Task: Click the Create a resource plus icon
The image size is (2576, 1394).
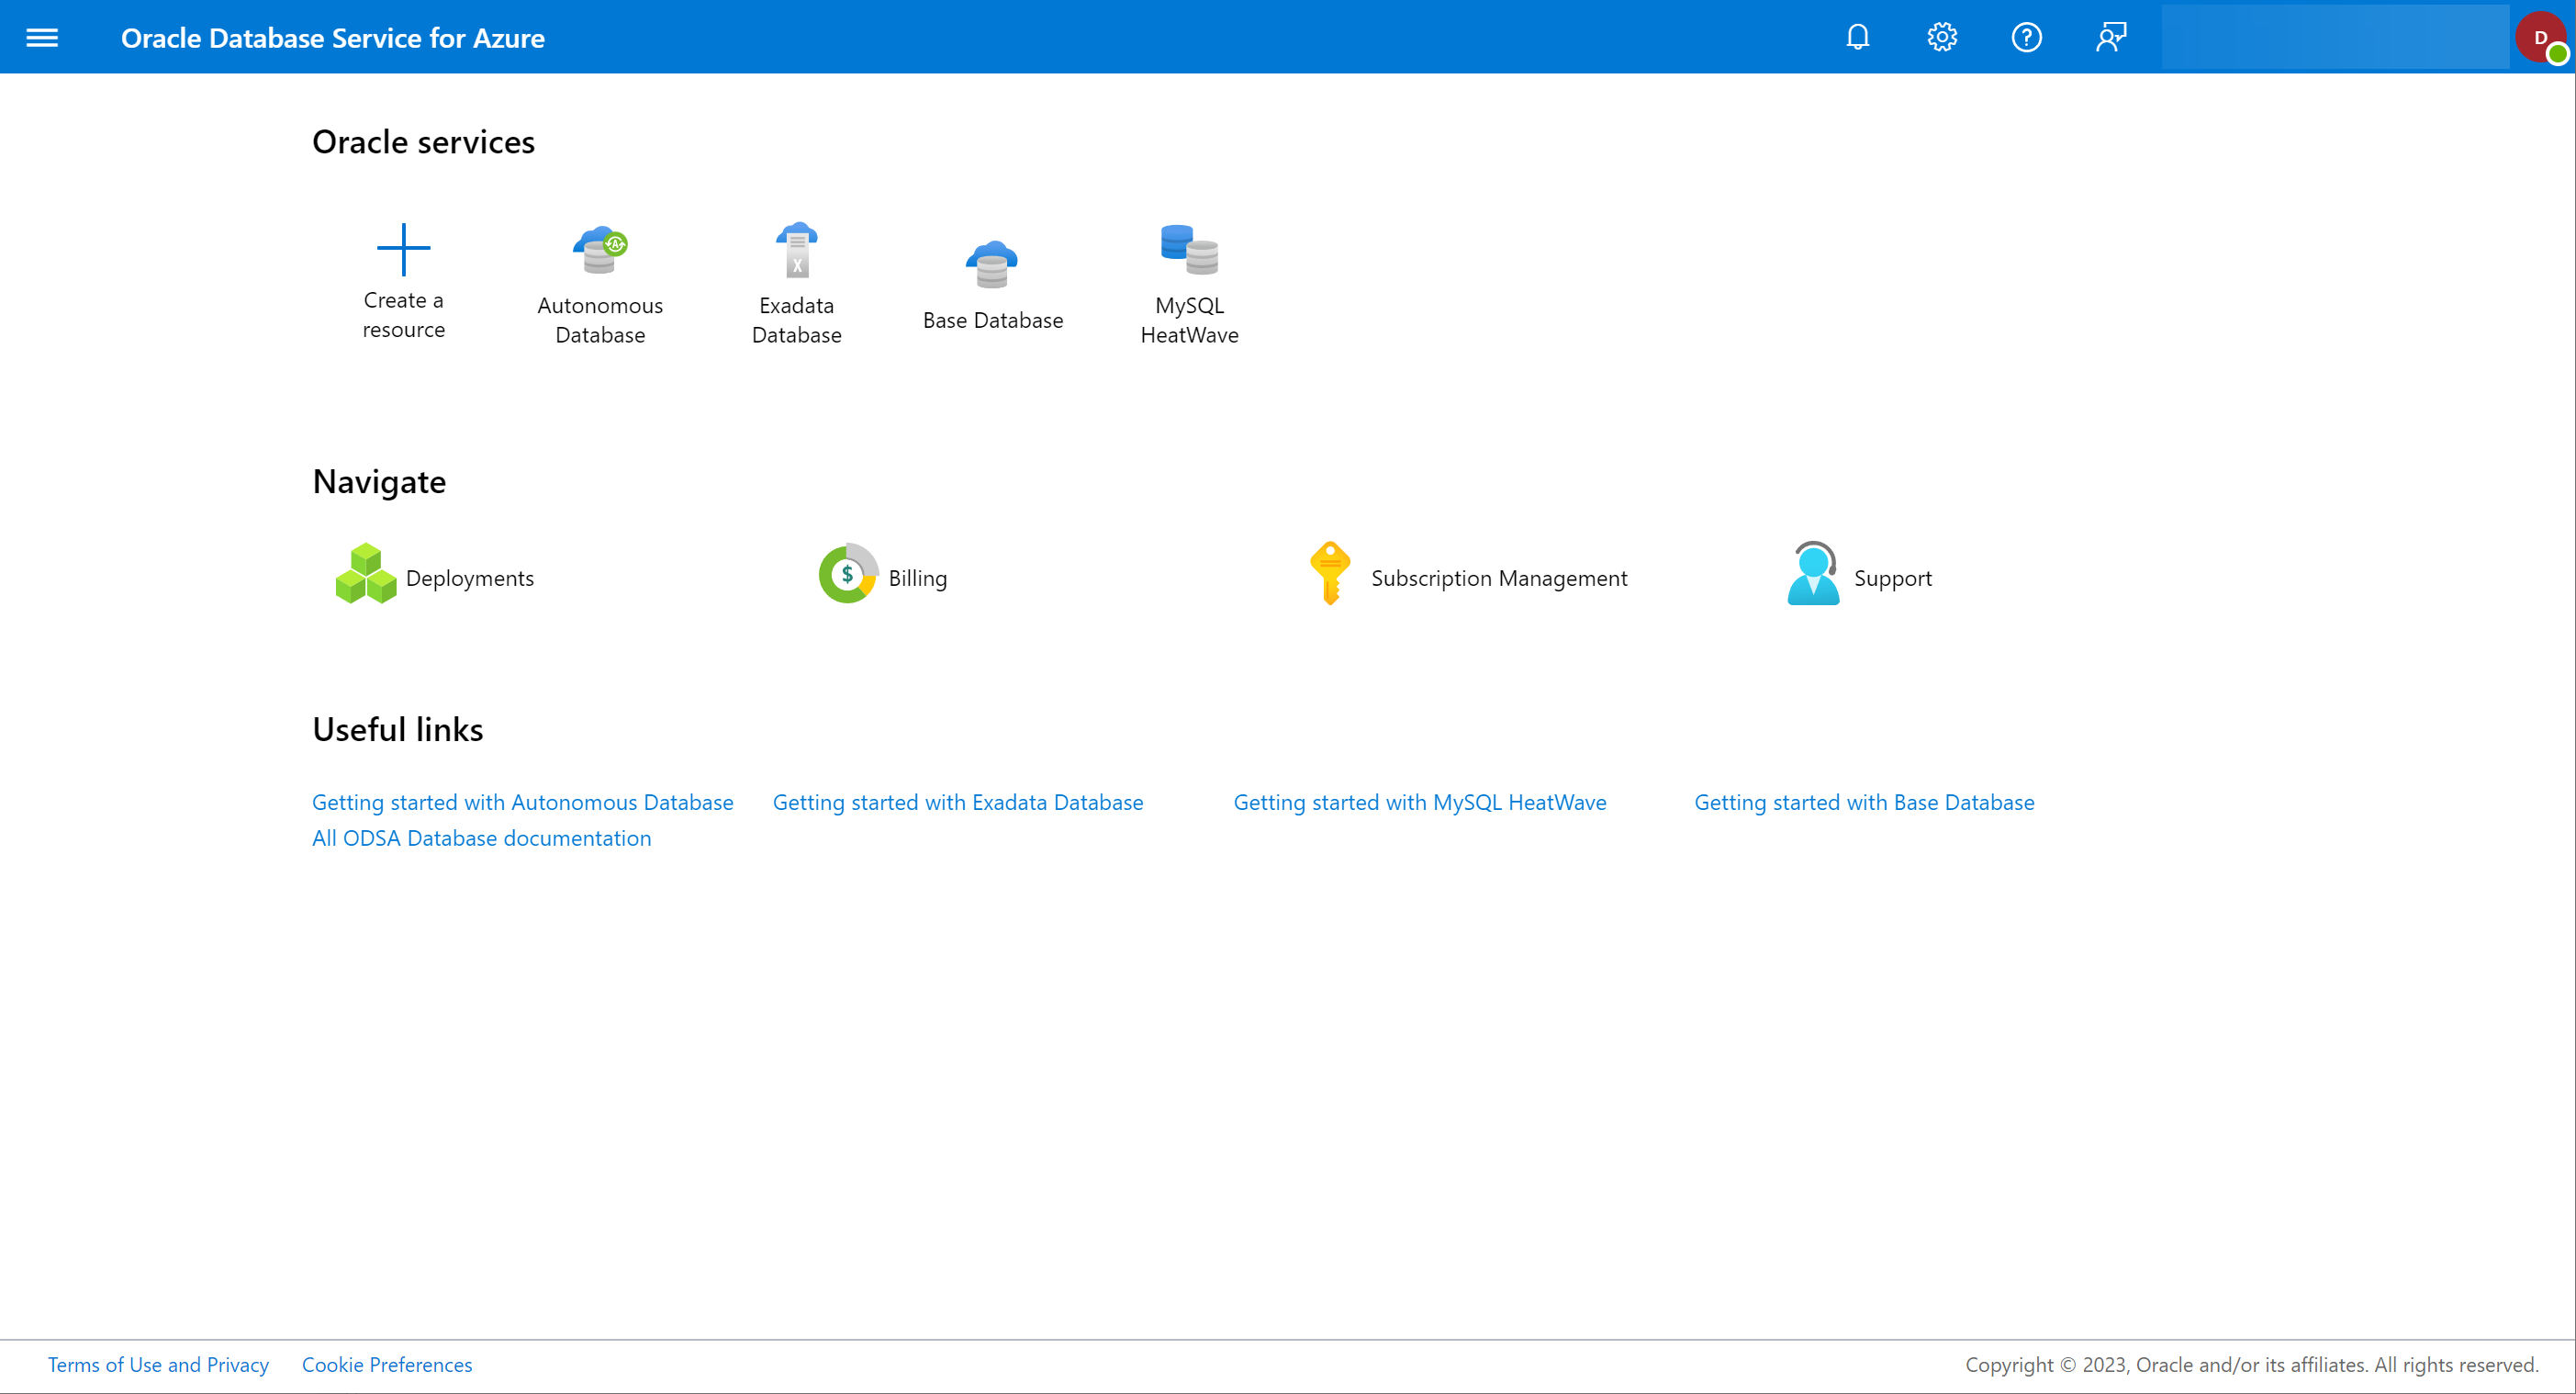Action: pos(403,249)
